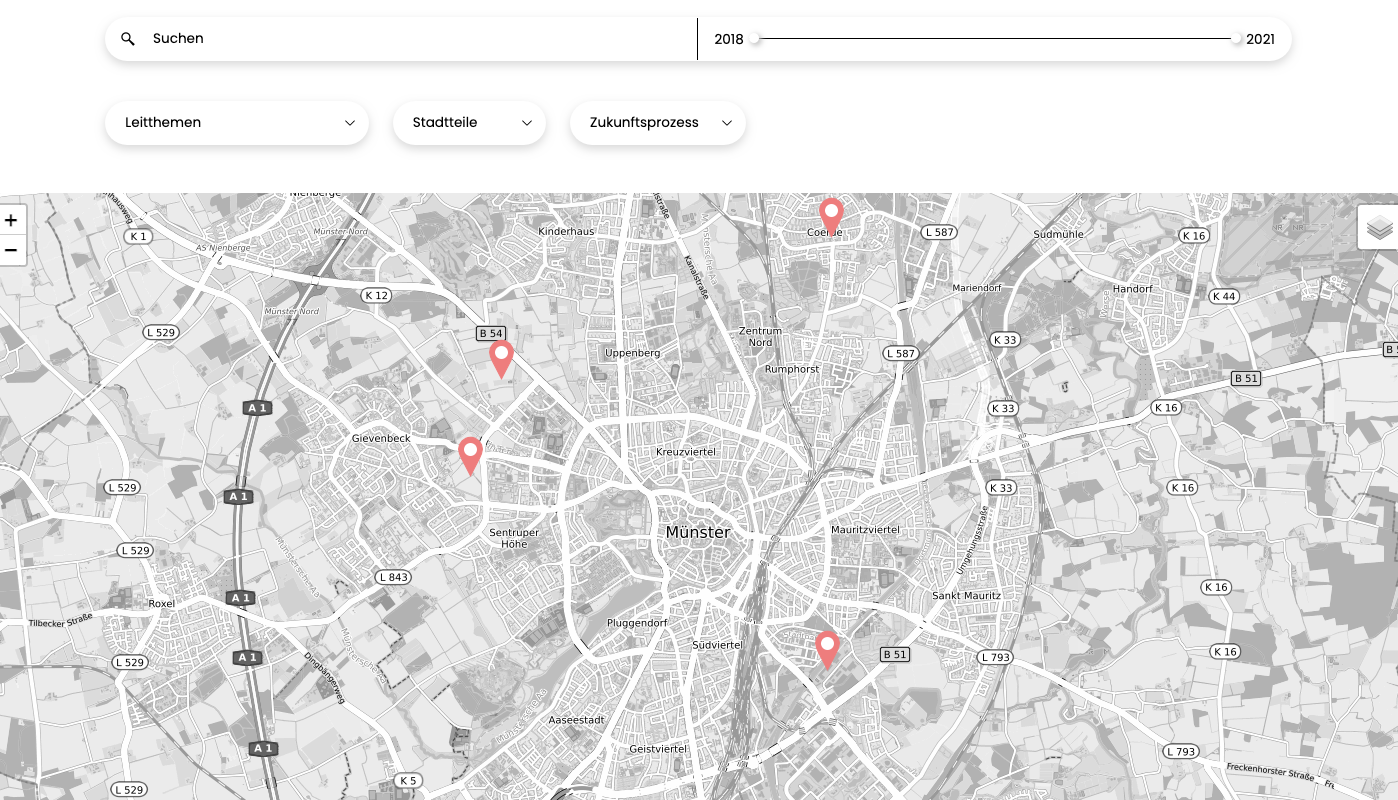Click the Kinderhaus map label
Image resolution: width=1398 pixels, height=800 pixels.
pos(566,231)
